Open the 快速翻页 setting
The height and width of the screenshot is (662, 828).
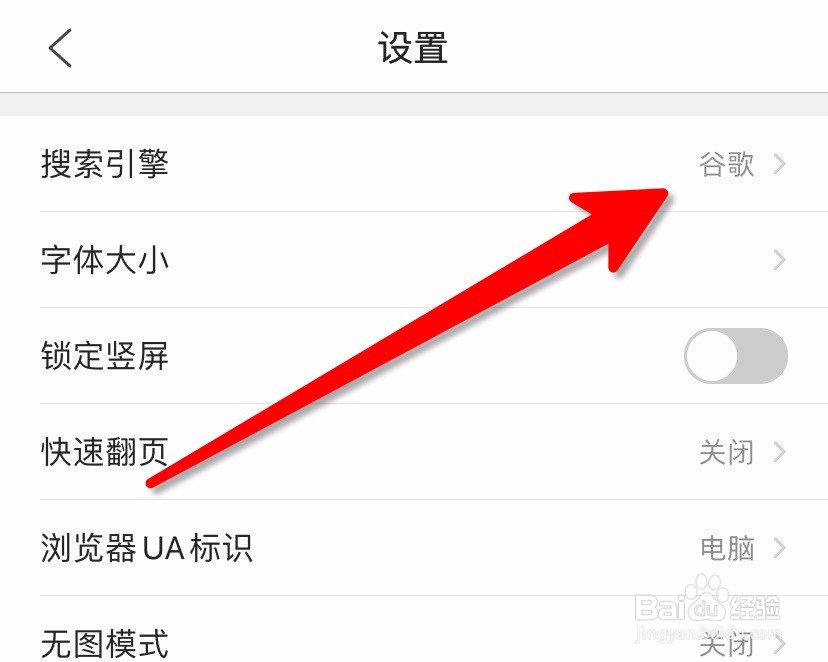pos(414,452)
